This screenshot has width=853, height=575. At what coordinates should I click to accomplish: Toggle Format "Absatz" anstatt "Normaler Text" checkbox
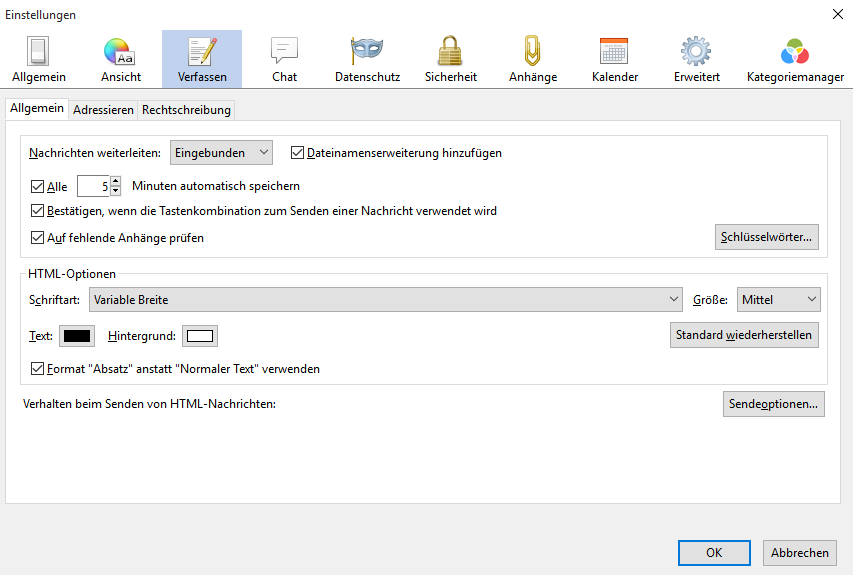(x=37, y=369)
